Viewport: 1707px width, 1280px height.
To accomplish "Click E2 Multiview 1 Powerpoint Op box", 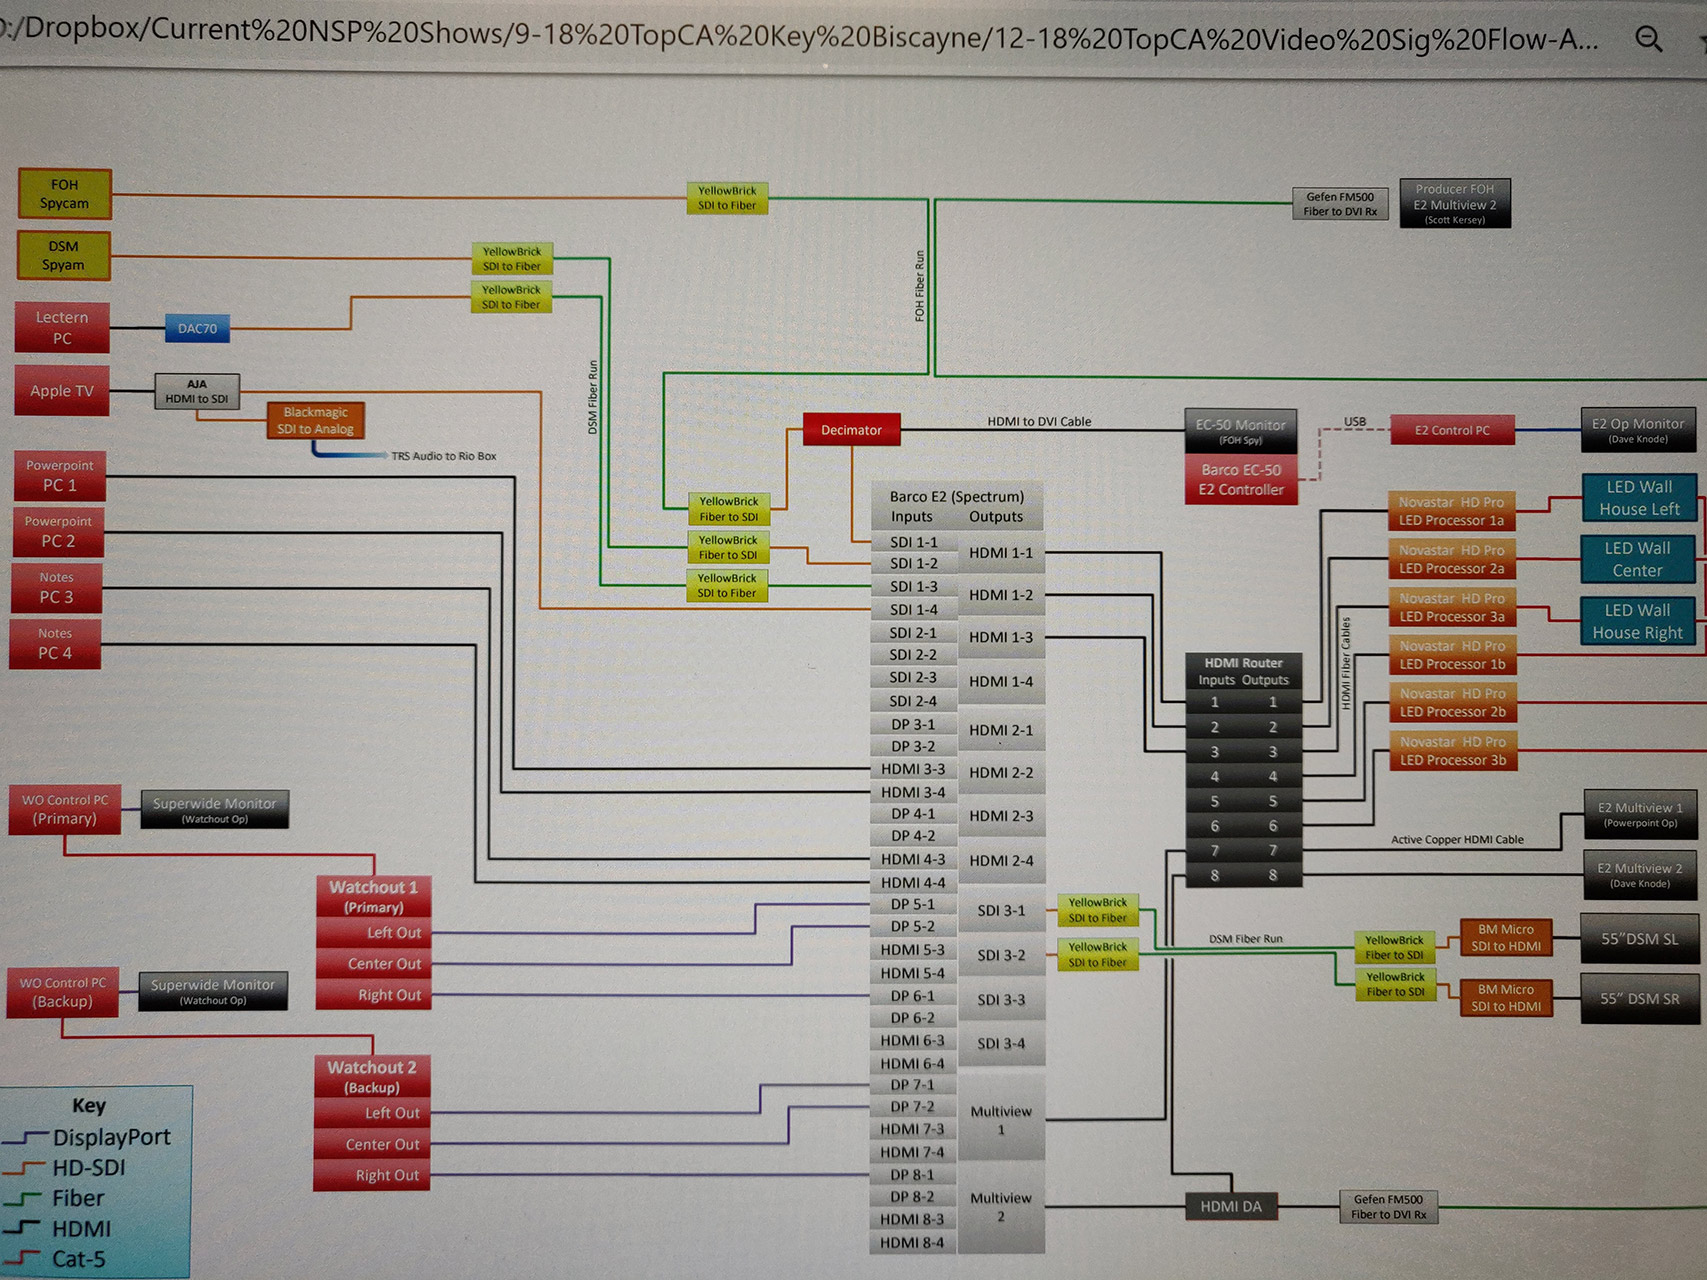I will [x=1640, y=814].
